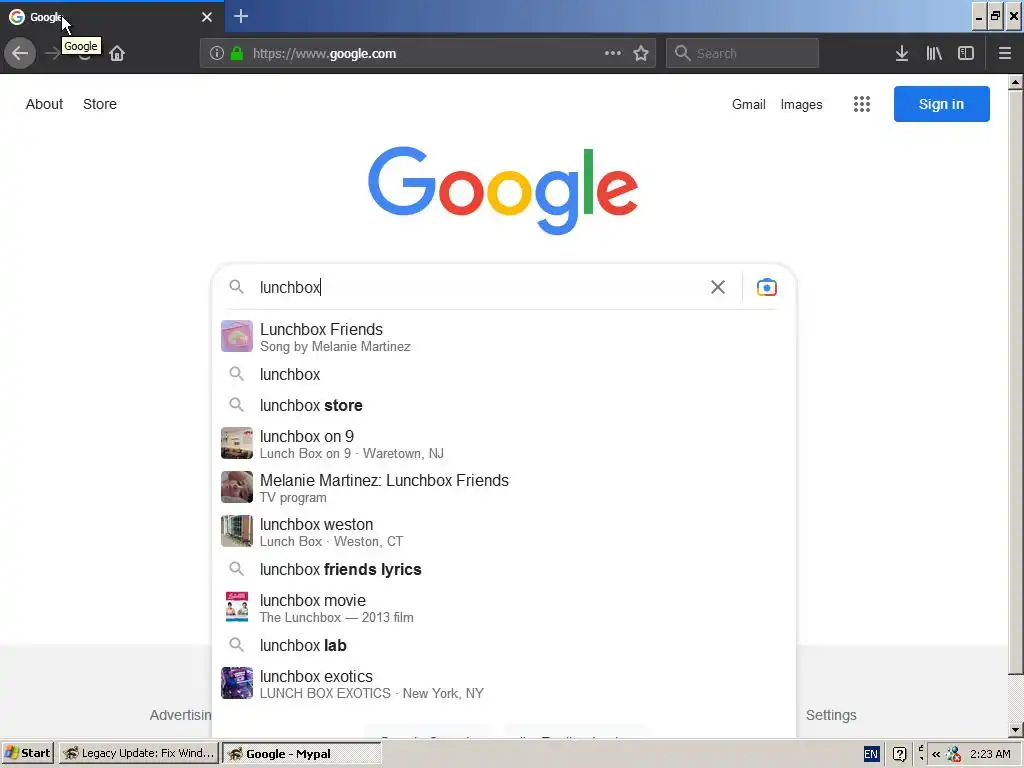Click the Sign in button
1024x768 pixels.
point(942,104)
